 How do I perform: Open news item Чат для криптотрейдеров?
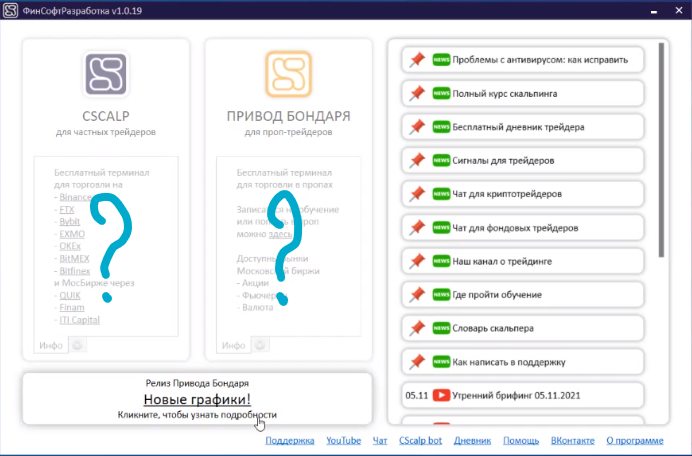coord(523,194)
